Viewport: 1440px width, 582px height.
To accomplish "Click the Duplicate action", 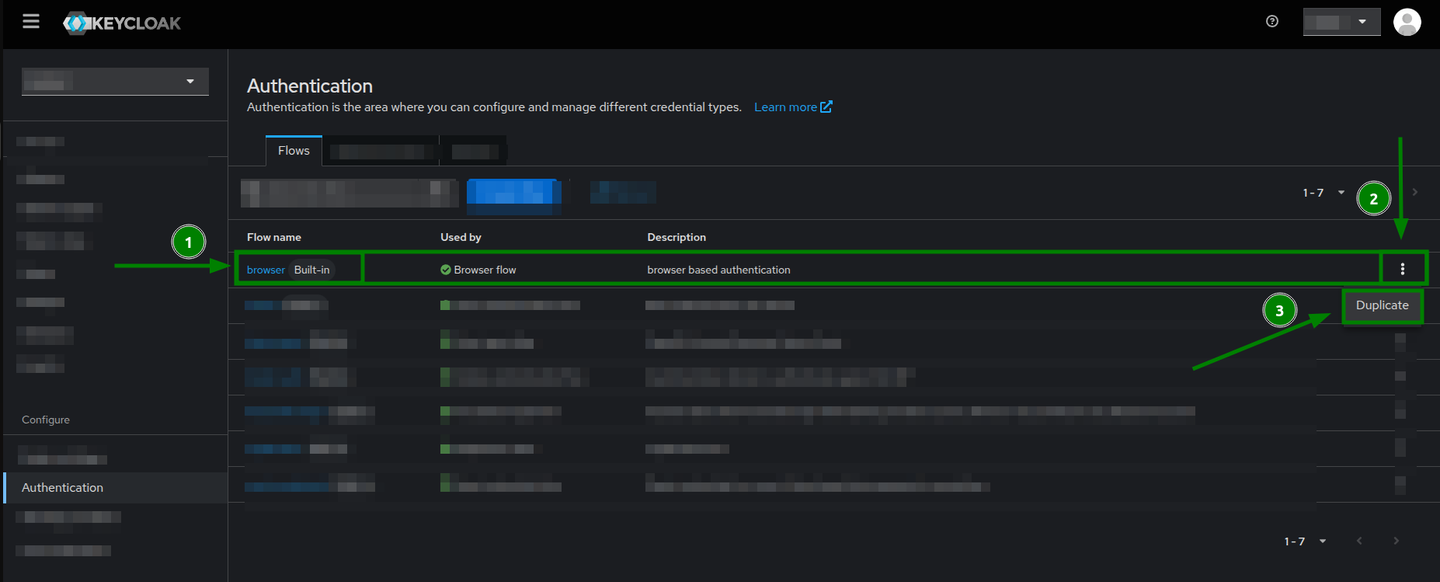I will coord(1382,305).
